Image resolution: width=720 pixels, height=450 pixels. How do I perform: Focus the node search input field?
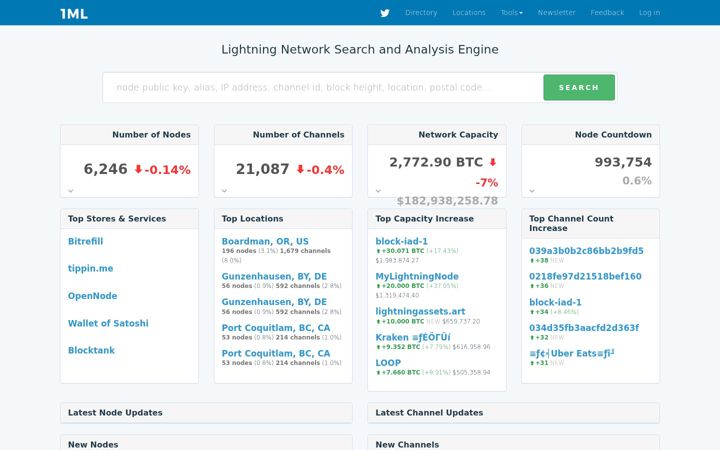click(323, 87)
